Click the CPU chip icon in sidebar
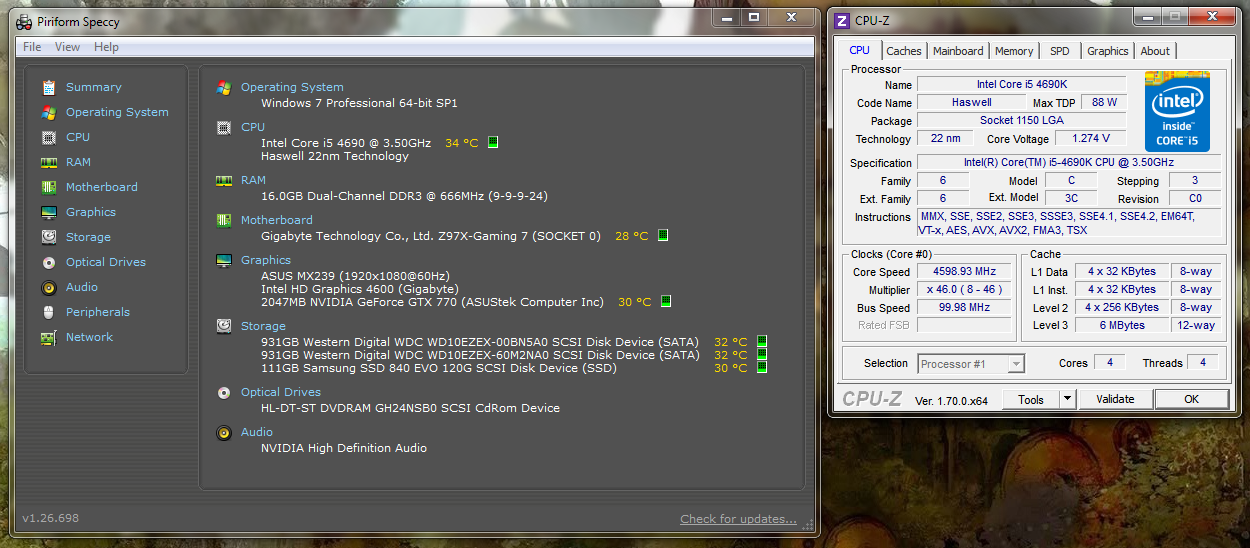Viewport: 1250px width, 548px height. (x=48, y=137)
